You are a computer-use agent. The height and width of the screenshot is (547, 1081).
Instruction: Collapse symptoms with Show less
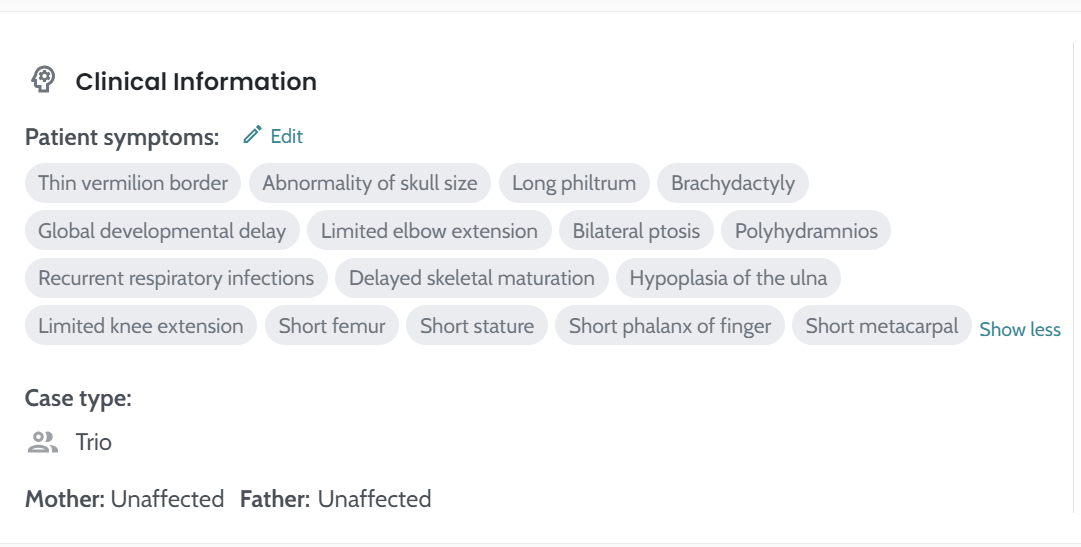coord(1020,329)
